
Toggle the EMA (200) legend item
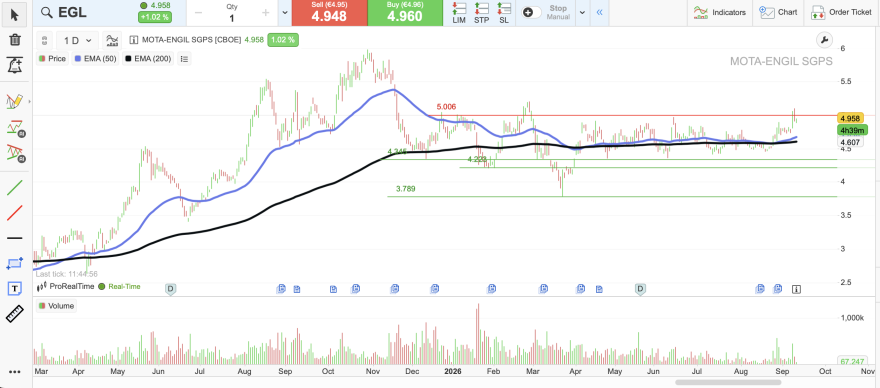[149, 58]
